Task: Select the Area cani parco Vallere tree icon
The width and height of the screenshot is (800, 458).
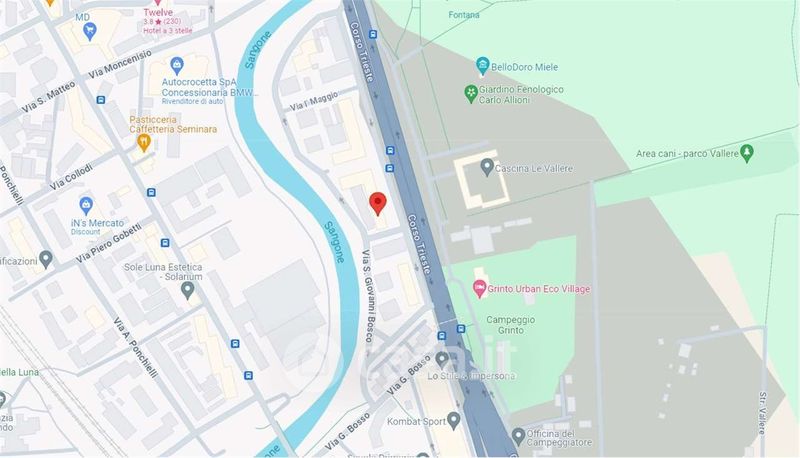Action: [746, 153]
